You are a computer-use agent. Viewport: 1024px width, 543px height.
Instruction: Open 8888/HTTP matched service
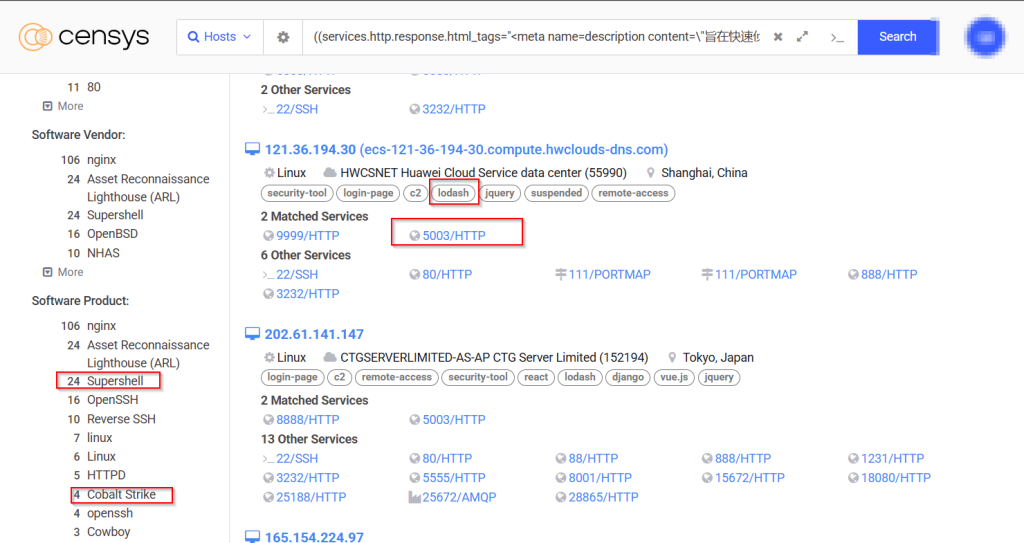pos(308,420)
